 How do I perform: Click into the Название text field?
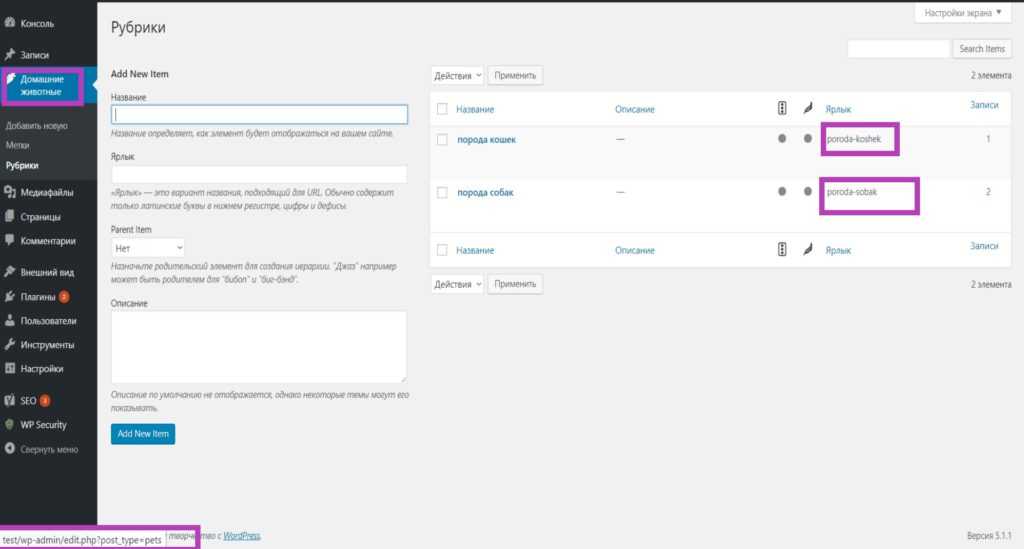[259, 114]
